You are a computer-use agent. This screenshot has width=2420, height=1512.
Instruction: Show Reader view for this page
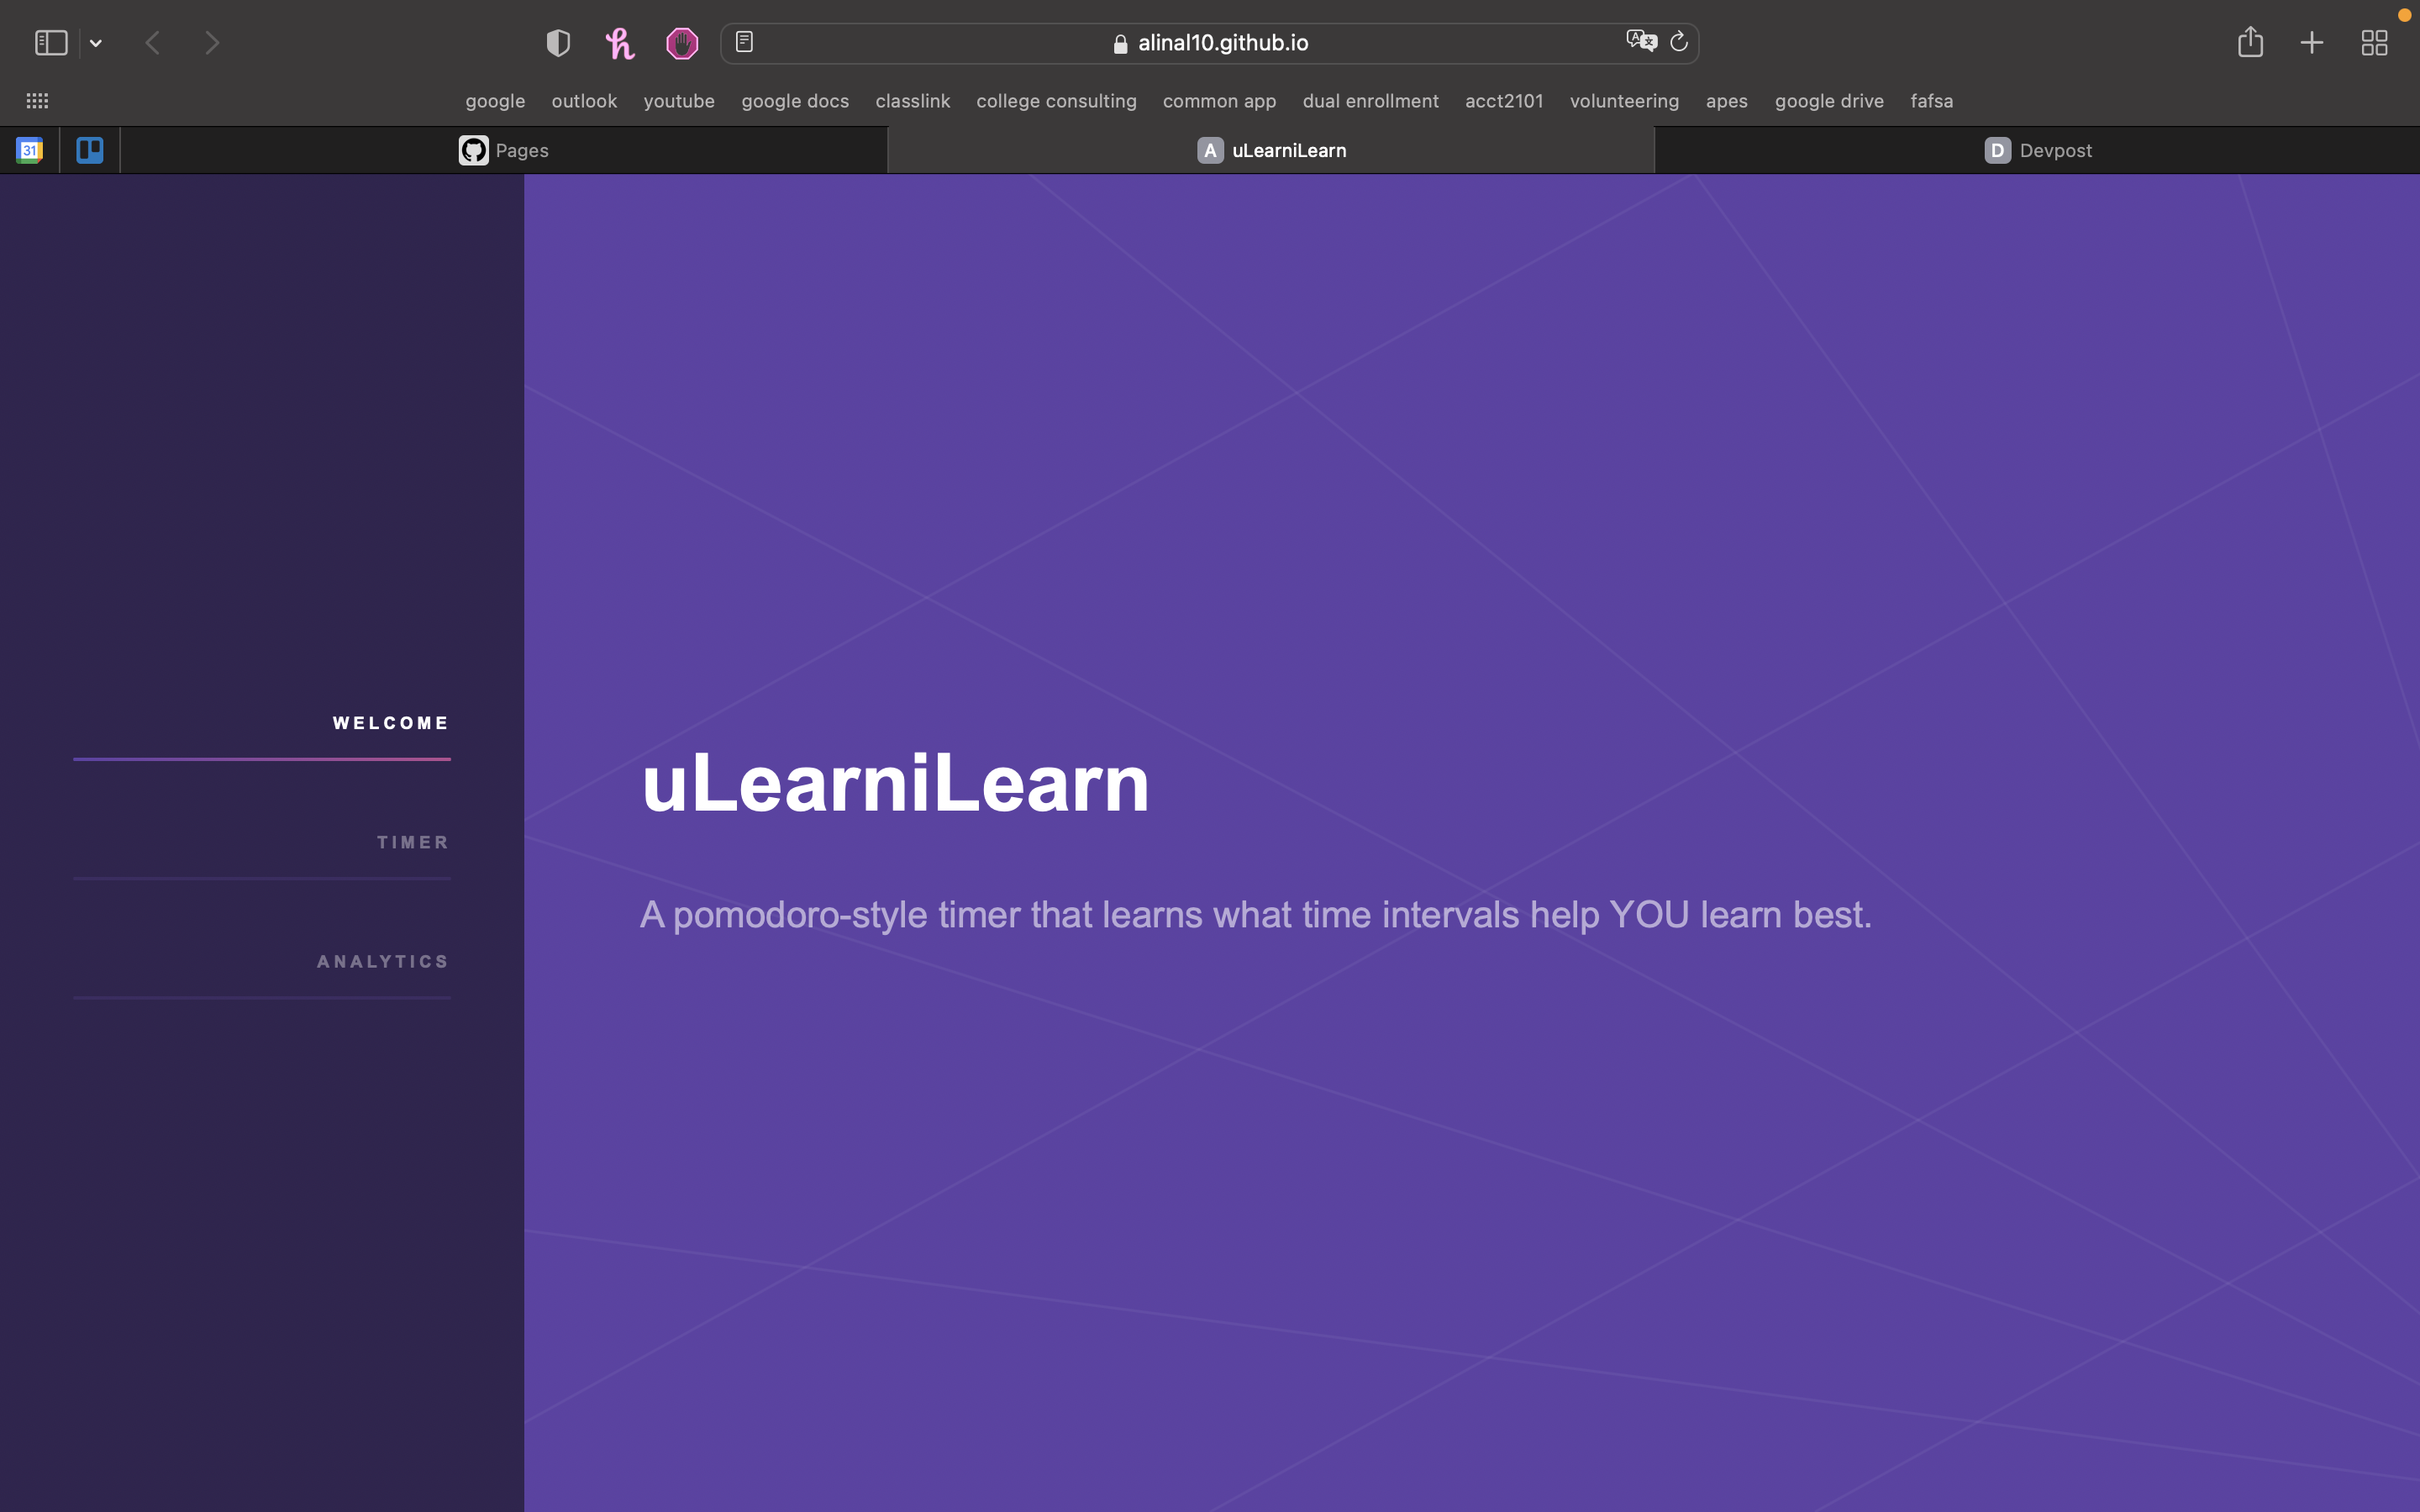pyautogui.click(x=744, y=42)
